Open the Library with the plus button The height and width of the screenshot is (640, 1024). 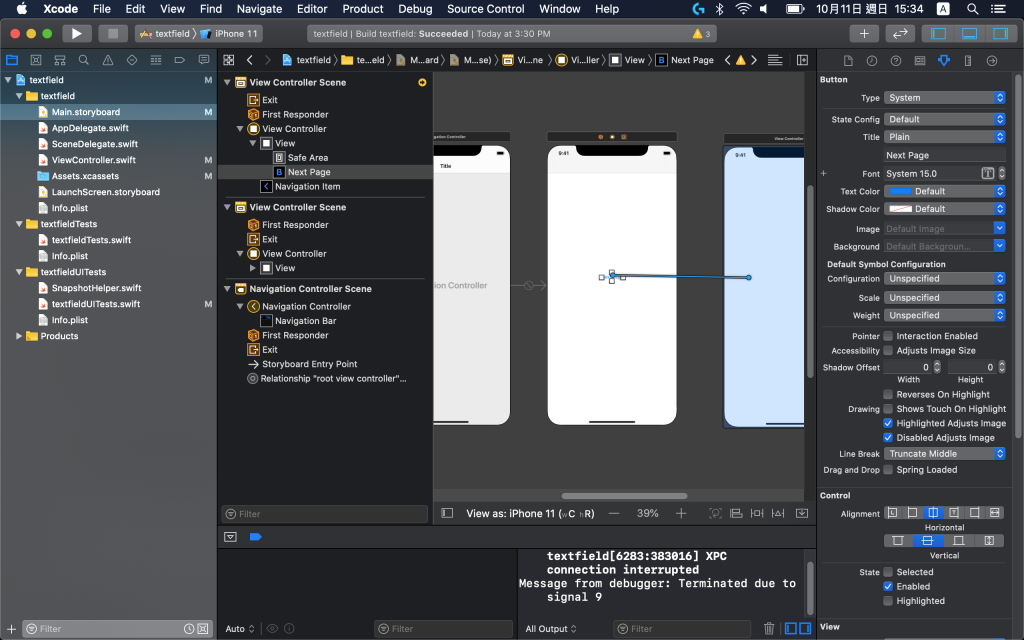coord(864,33)
